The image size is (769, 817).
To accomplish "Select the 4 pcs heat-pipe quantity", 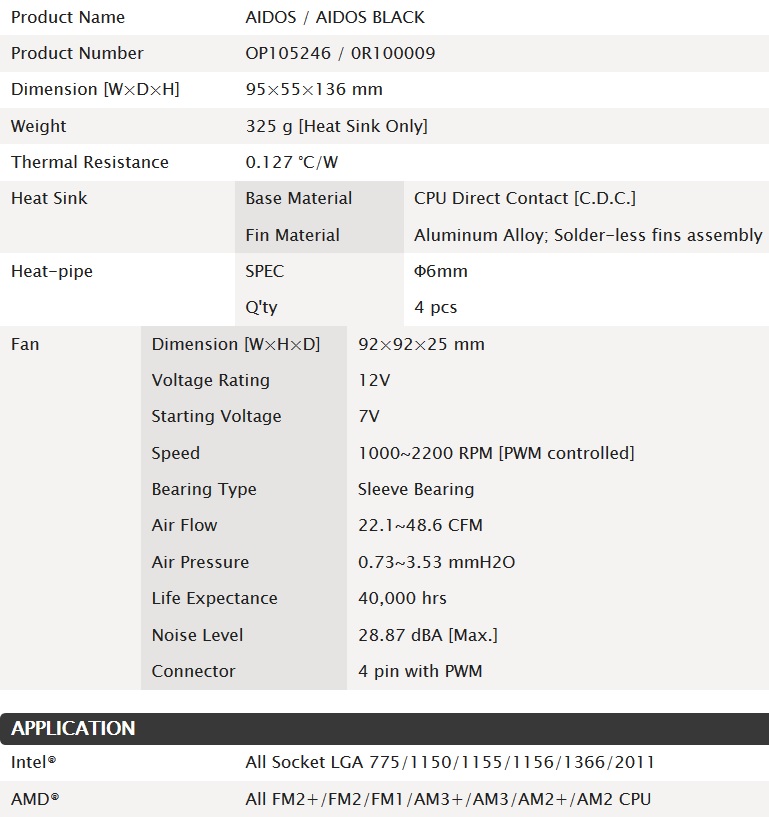I will [x=436, y=307].
